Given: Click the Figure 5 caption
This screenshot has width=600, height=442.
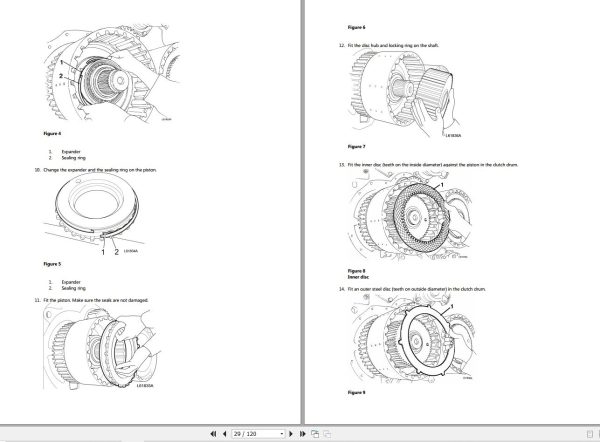Looking at the screenshot, I should click(52, 264).
